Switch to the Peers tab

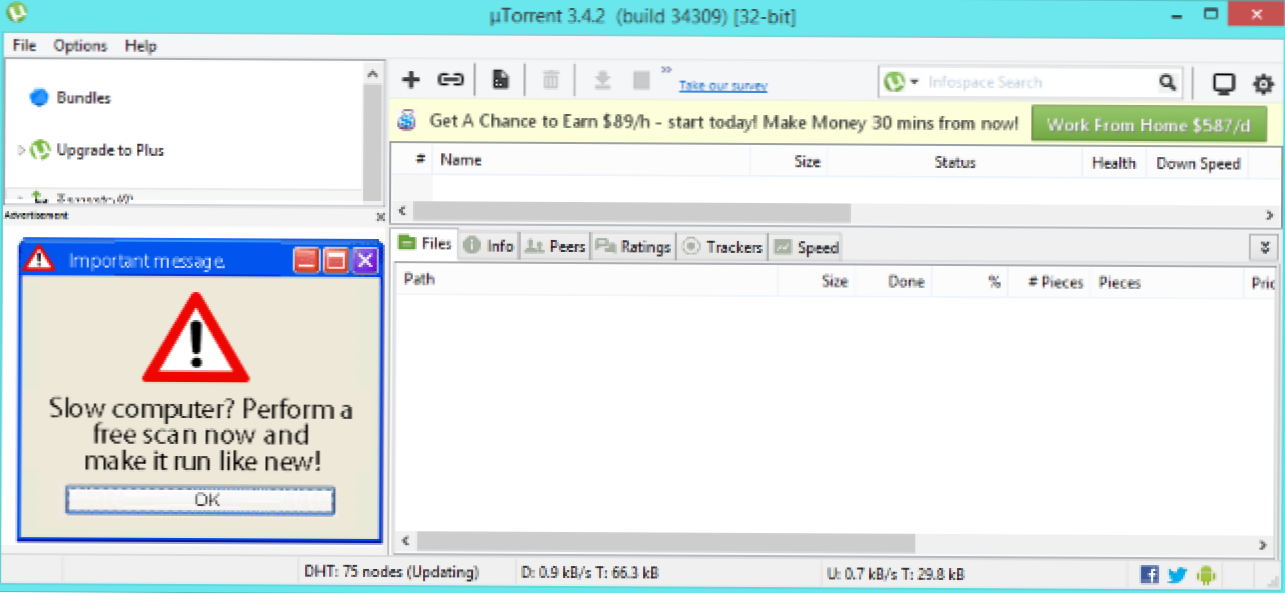(556, 246)
